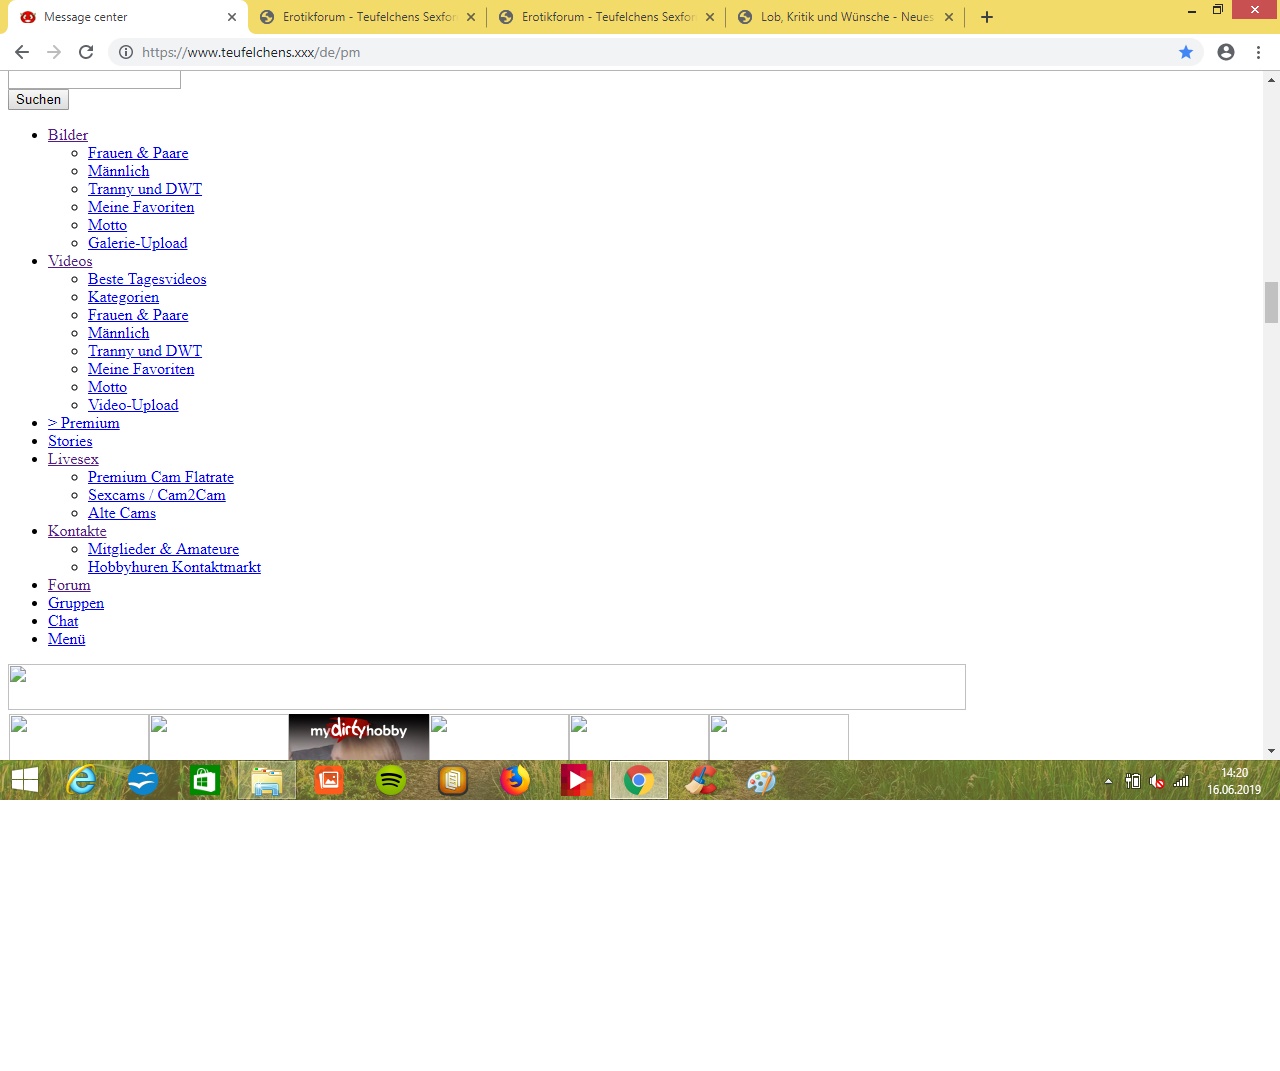Click the browser back arrow

tap(22, 52)
